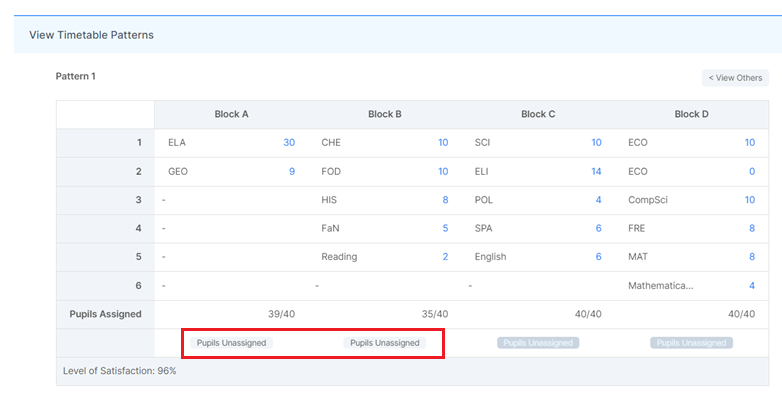This screenshot has height=396, width=782.
Task: Click the Reading subject cell
Action: (x=339, y=257)
